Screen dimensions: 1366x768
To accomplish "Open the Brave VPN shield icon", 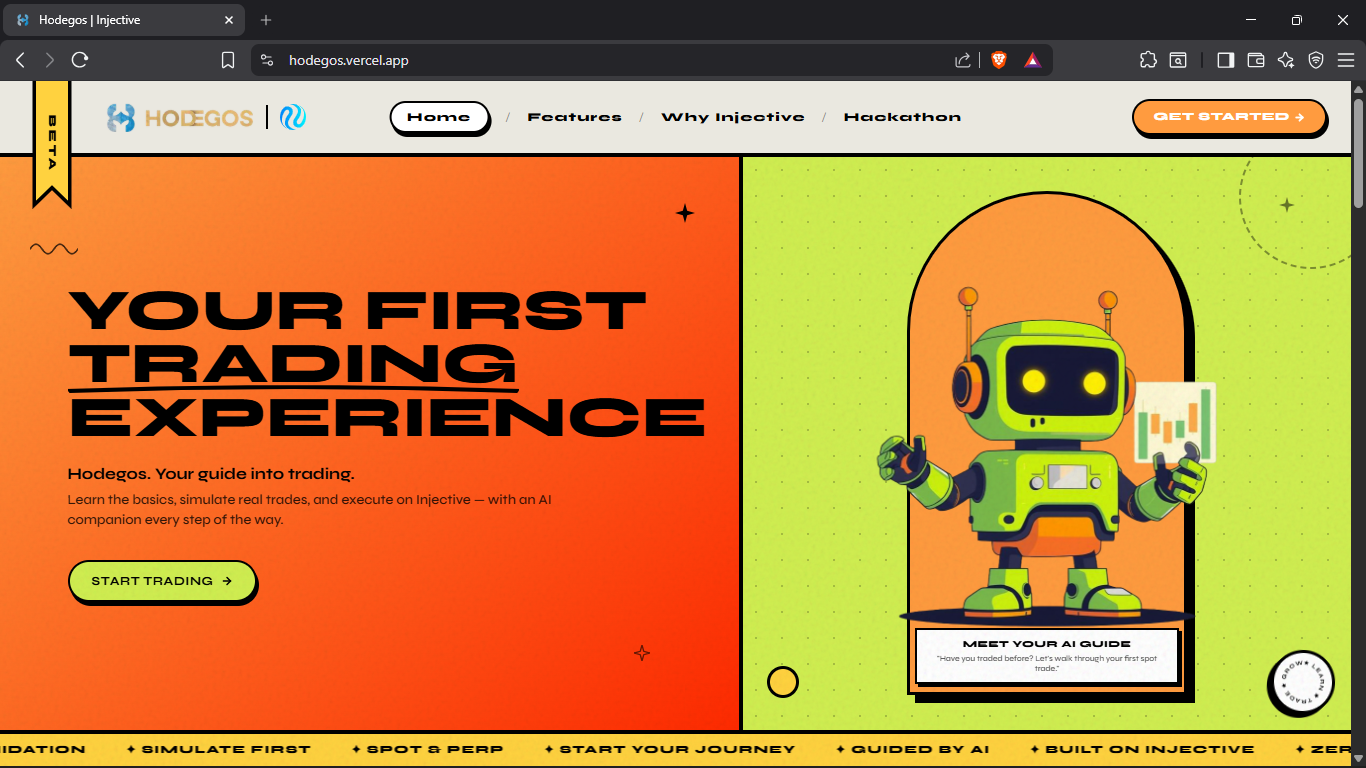I will [x=1316, y=60].
